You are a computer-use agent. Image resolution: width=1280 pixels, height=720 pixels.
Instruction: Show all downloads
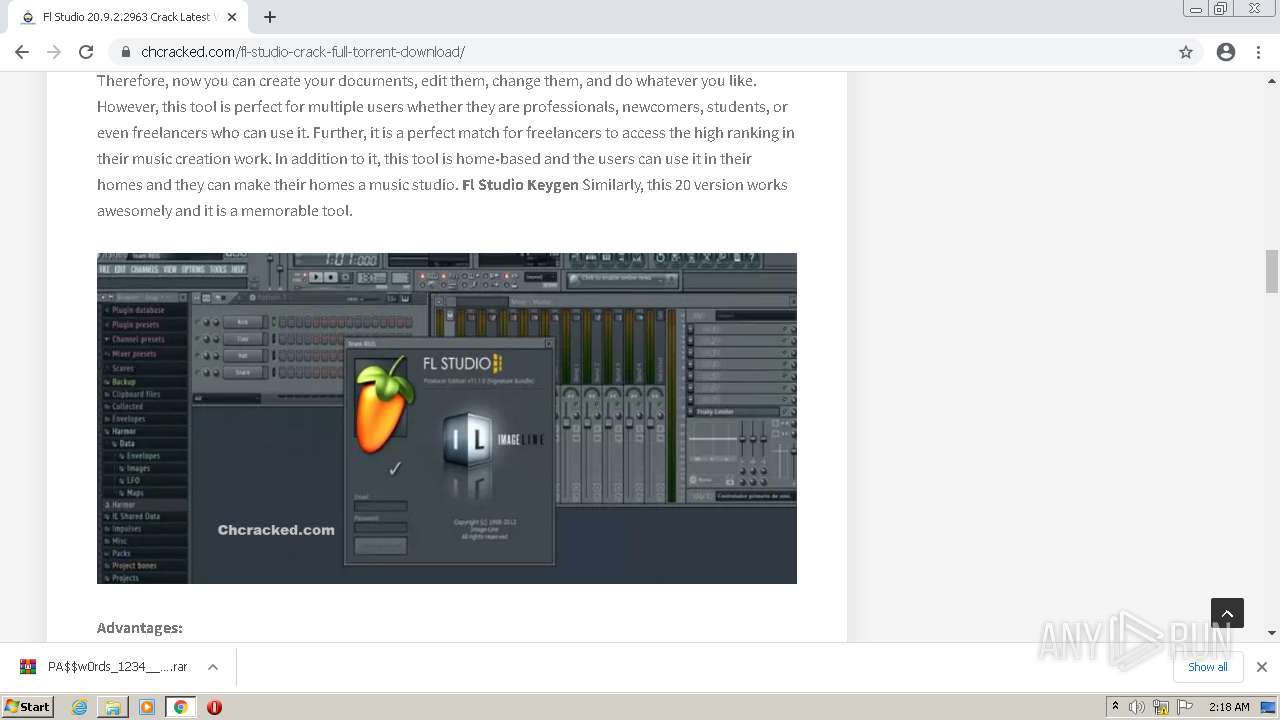click(x=1208, y=667)
